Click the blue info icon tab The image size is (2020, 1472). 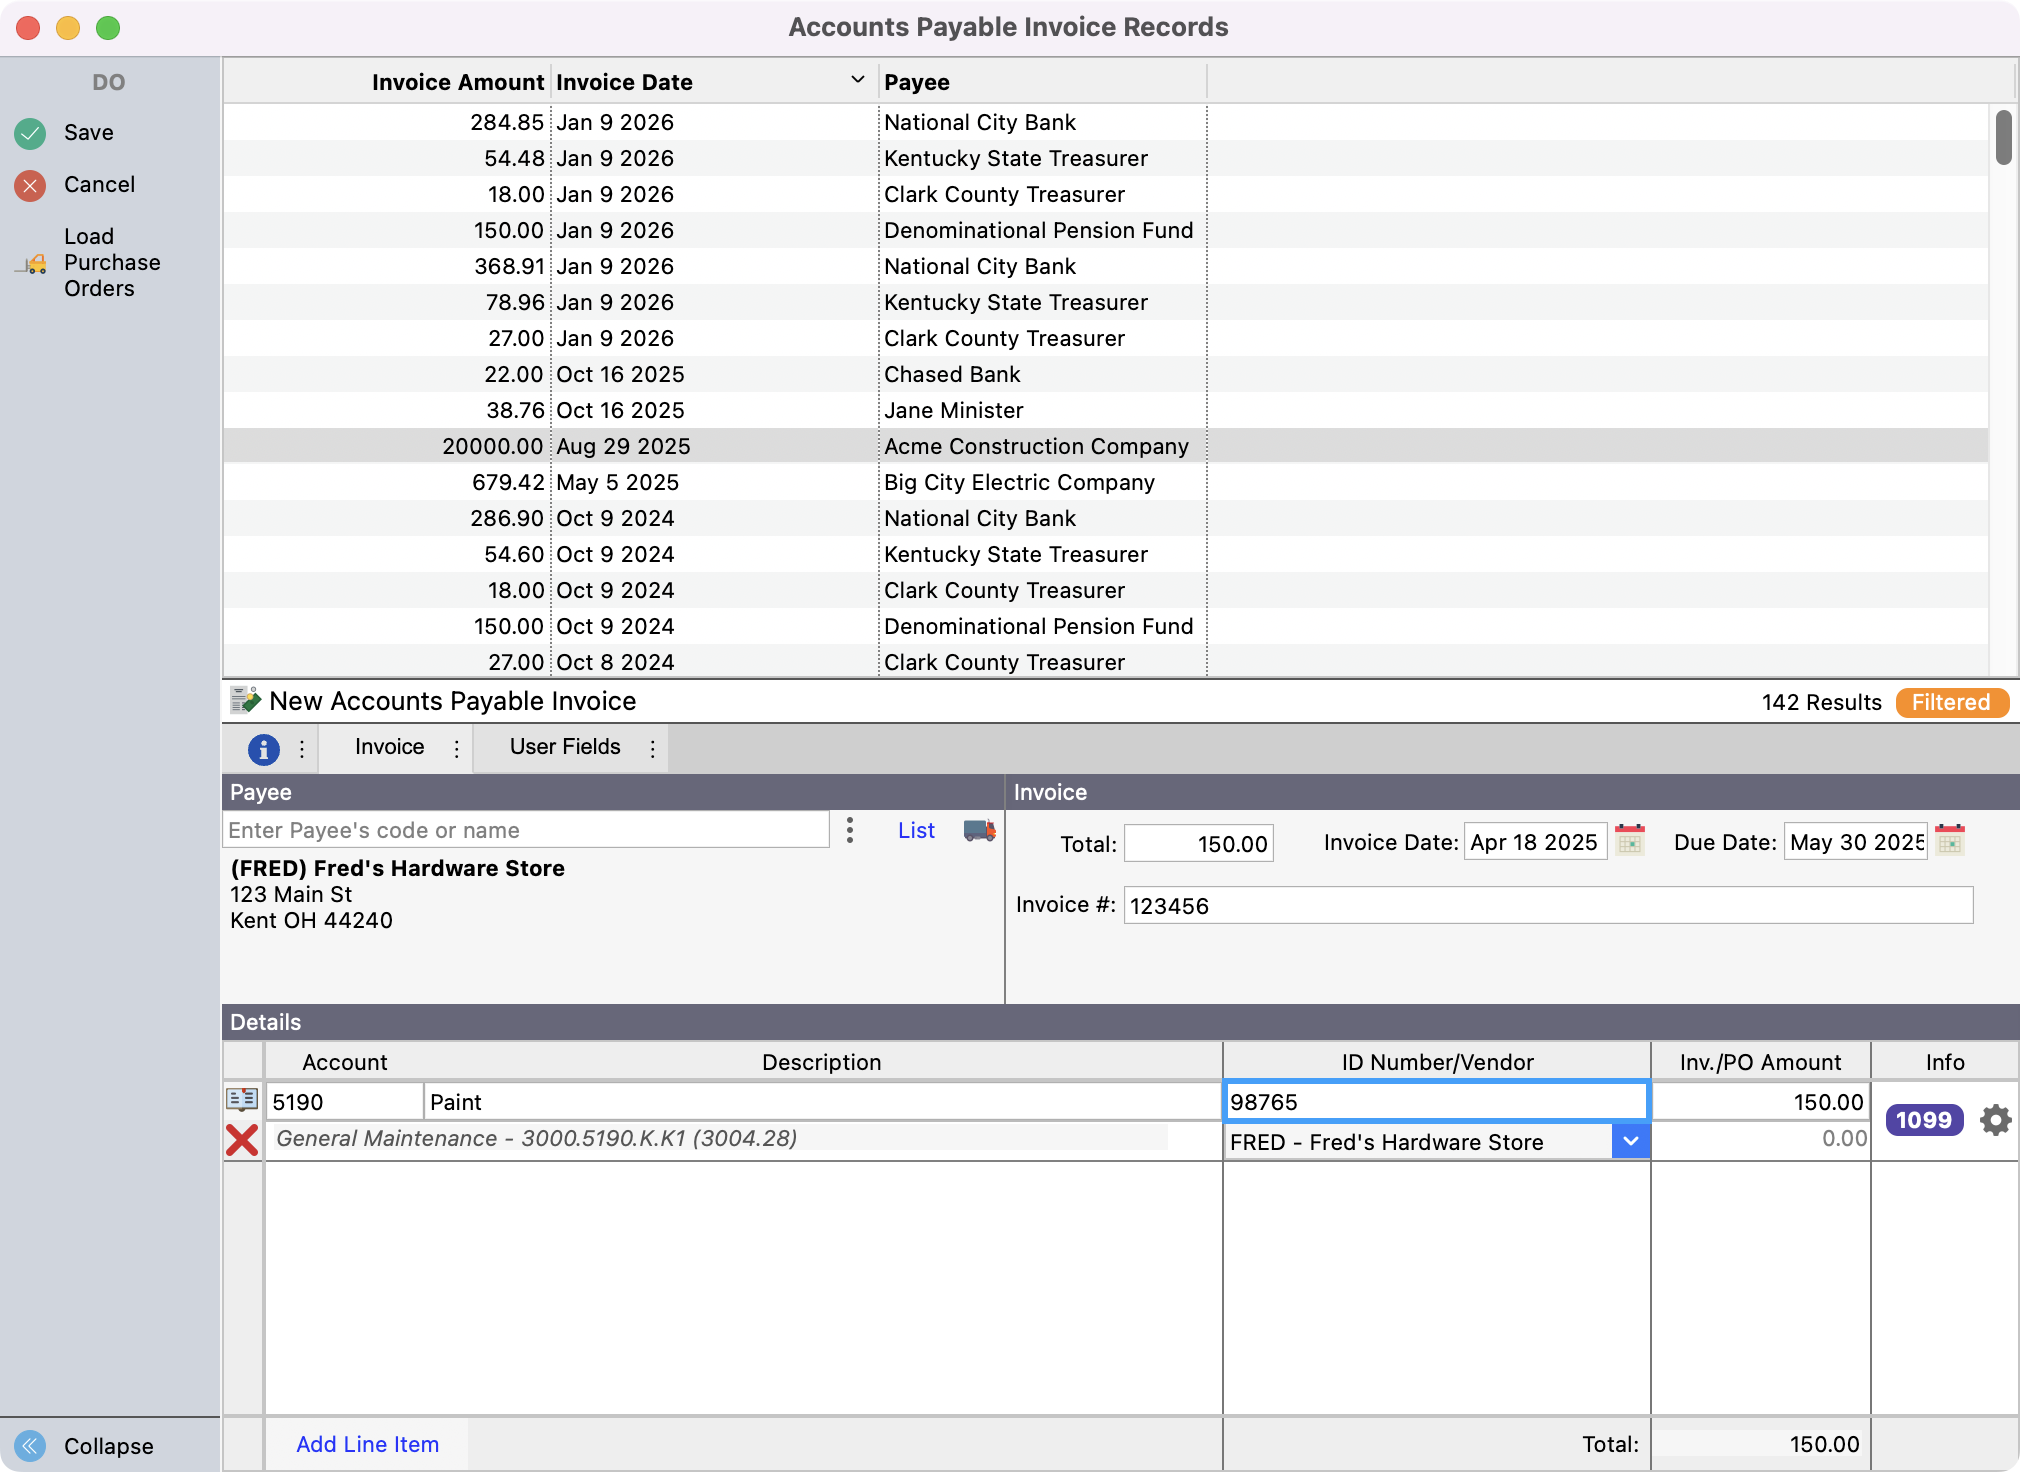[263, 748]
